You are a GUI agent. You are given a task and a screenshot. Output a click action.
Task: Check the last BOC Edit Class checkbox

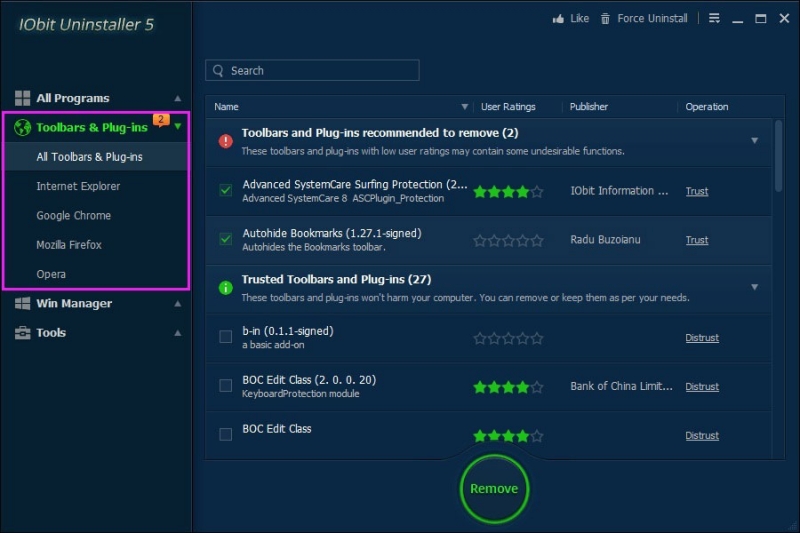point(226,435)
